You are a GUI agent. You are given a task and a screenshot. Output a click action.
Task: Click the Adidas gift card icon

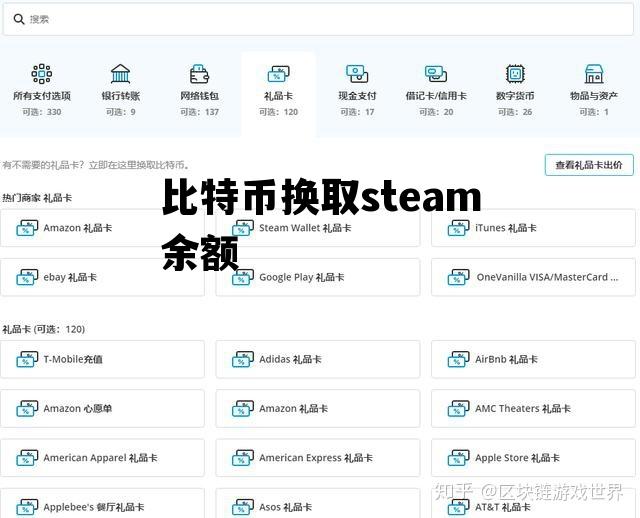[243, 360]
